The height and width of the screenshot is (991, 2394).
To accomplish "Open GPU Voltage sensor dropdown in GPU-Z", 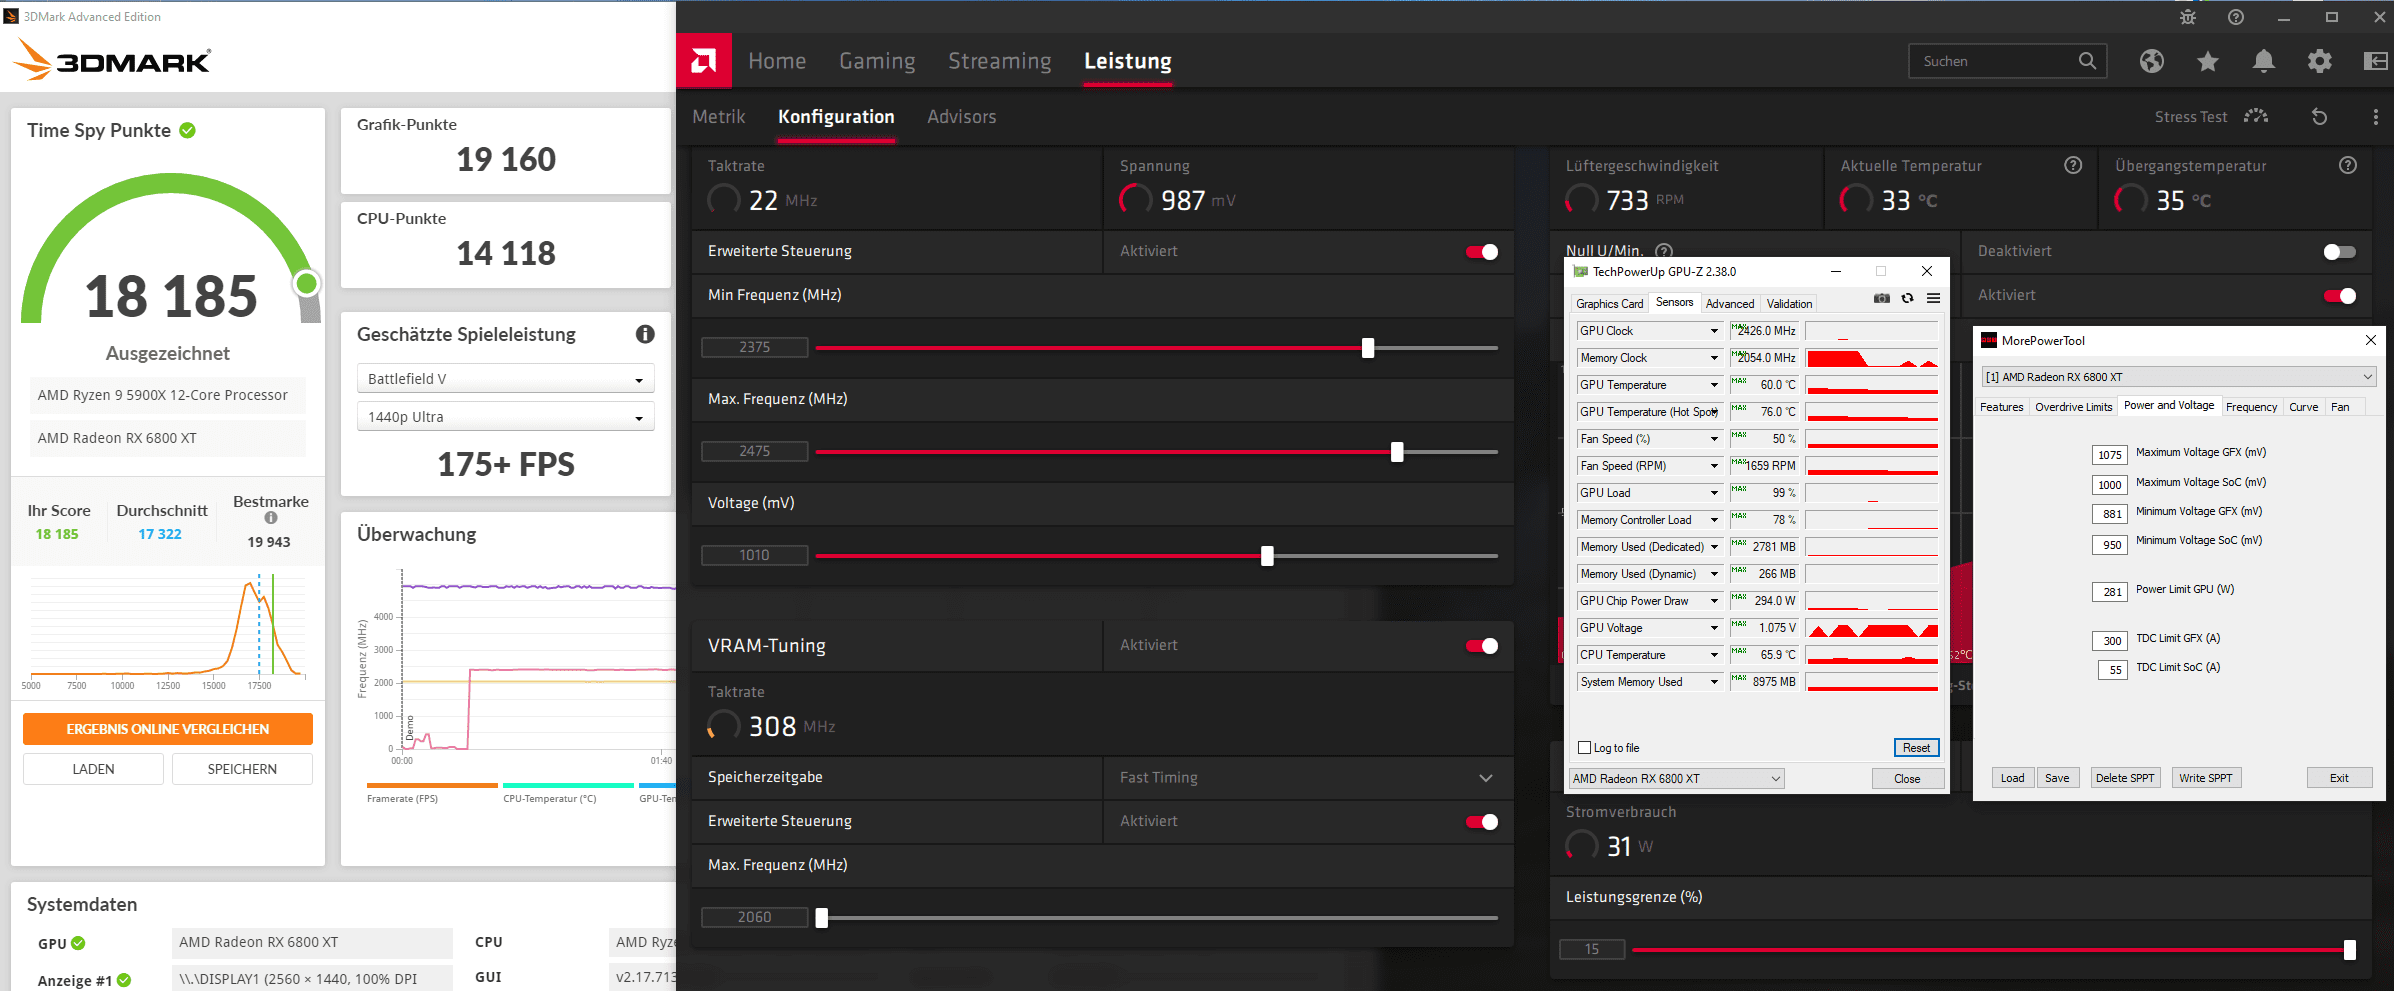I will coord(1714,628).
